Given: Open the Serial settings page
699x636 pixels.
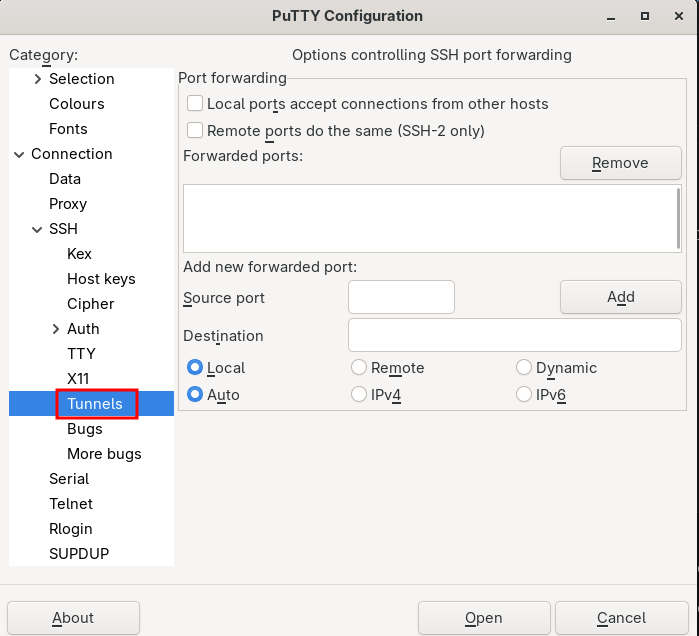Looking at the screenshot, I should tap(69, 478).
